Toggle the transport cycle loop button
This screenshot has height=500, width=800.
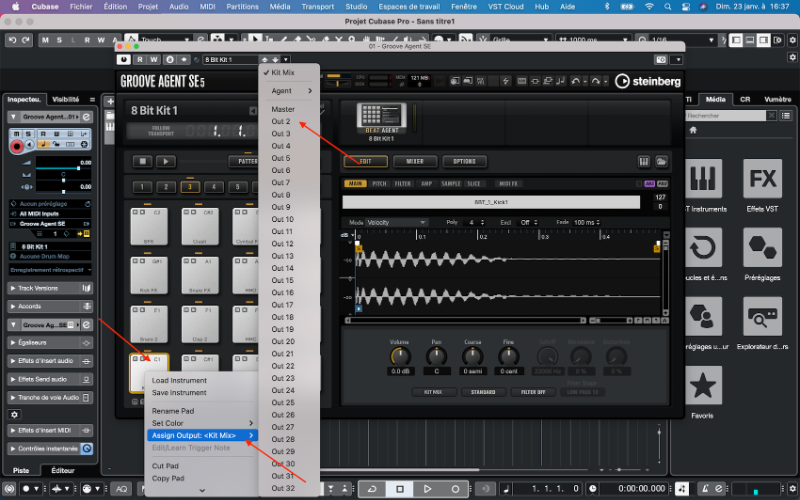[x=372, y=489]
